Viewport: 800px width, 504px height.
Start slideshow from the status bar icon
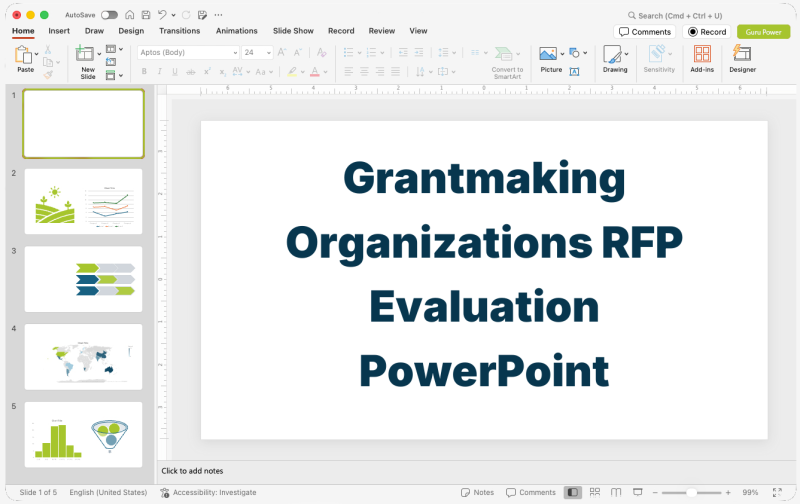(638, 492)
